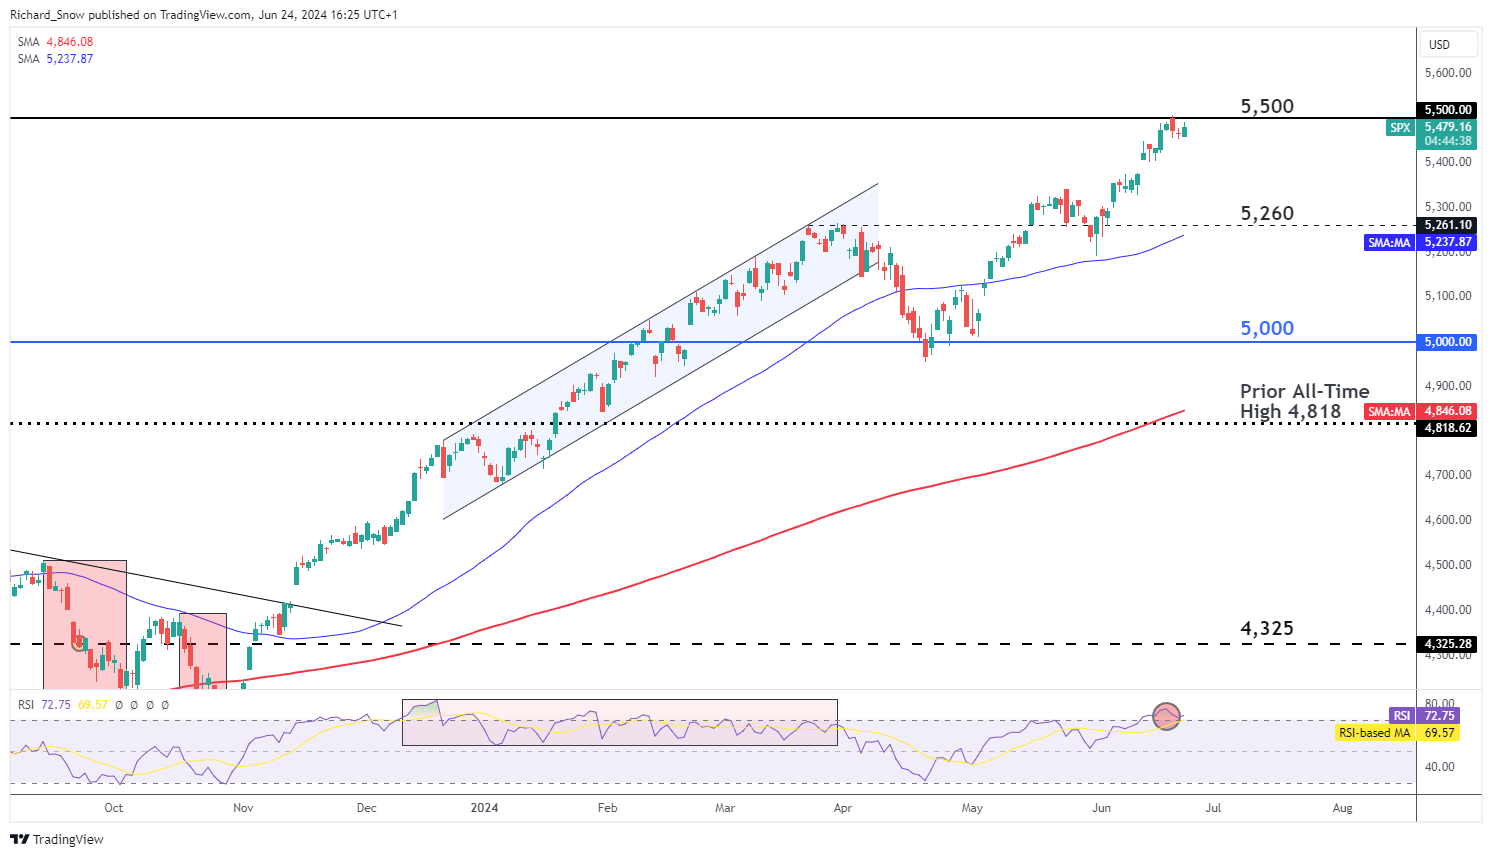This screenshot has height=857, width=1492.
Task: Click the 4,700.00 price axis label
Action: [x=1447, y=475]
